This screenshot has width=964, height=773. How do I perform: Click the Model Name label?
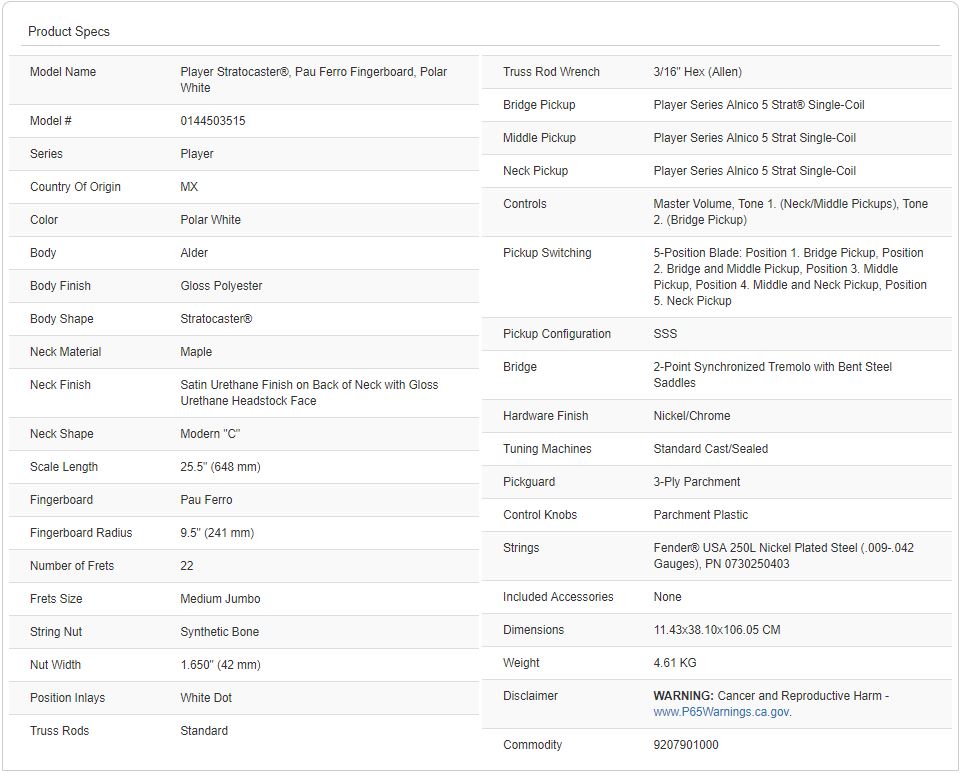[x=63, y=72]
